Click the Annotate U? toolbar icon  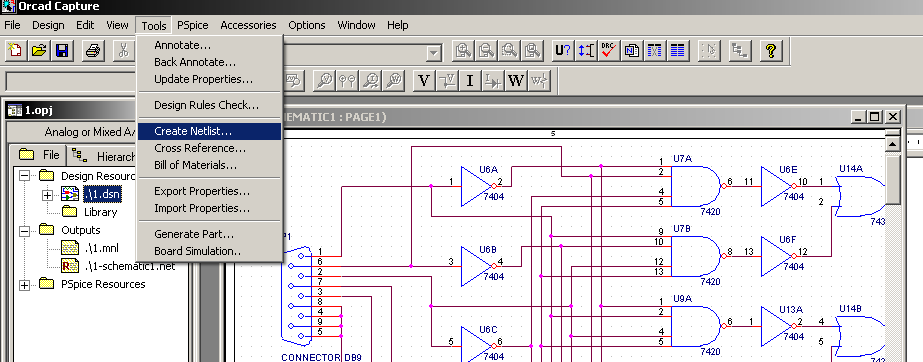tap(563, 51)
